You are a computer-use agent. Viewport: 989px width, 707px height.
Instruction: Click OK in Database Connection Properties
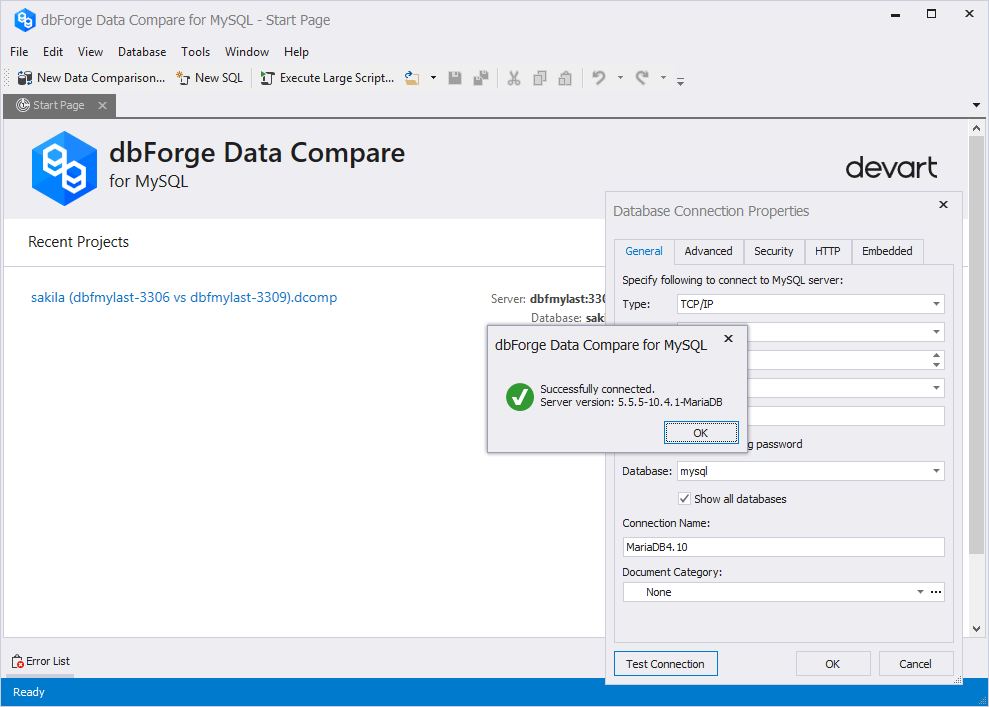[833, 663]
